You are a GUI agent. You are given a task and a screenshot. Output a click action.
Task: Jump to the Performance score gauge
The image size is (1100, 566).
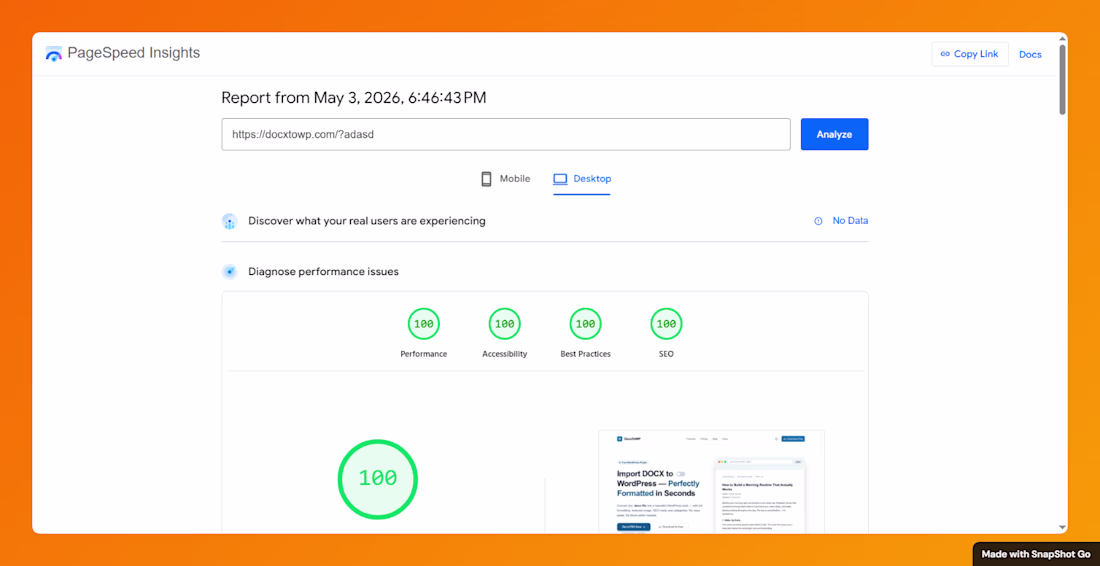pos(424,324)
